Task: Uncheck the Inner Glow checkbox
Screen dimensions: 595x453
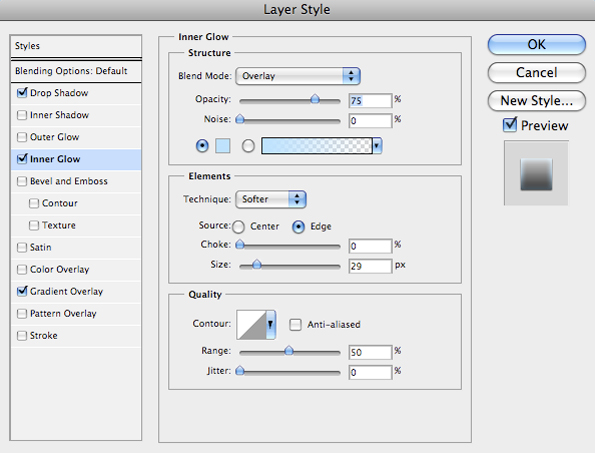Action: point(22,159)
